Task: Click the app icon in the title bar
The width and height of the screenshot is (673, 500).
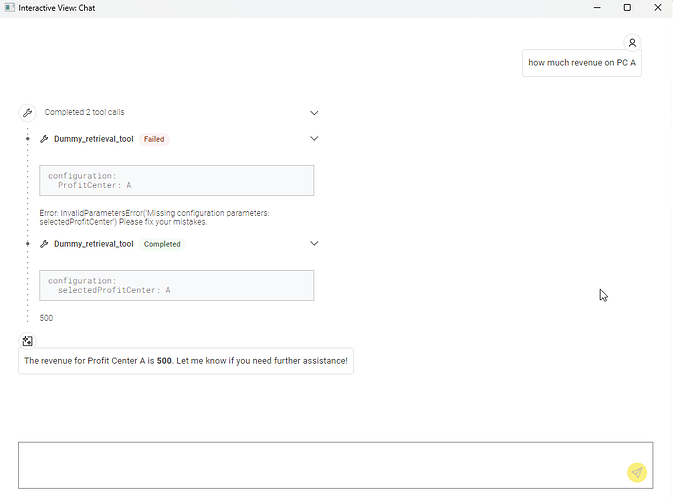Action: [9, 8]
